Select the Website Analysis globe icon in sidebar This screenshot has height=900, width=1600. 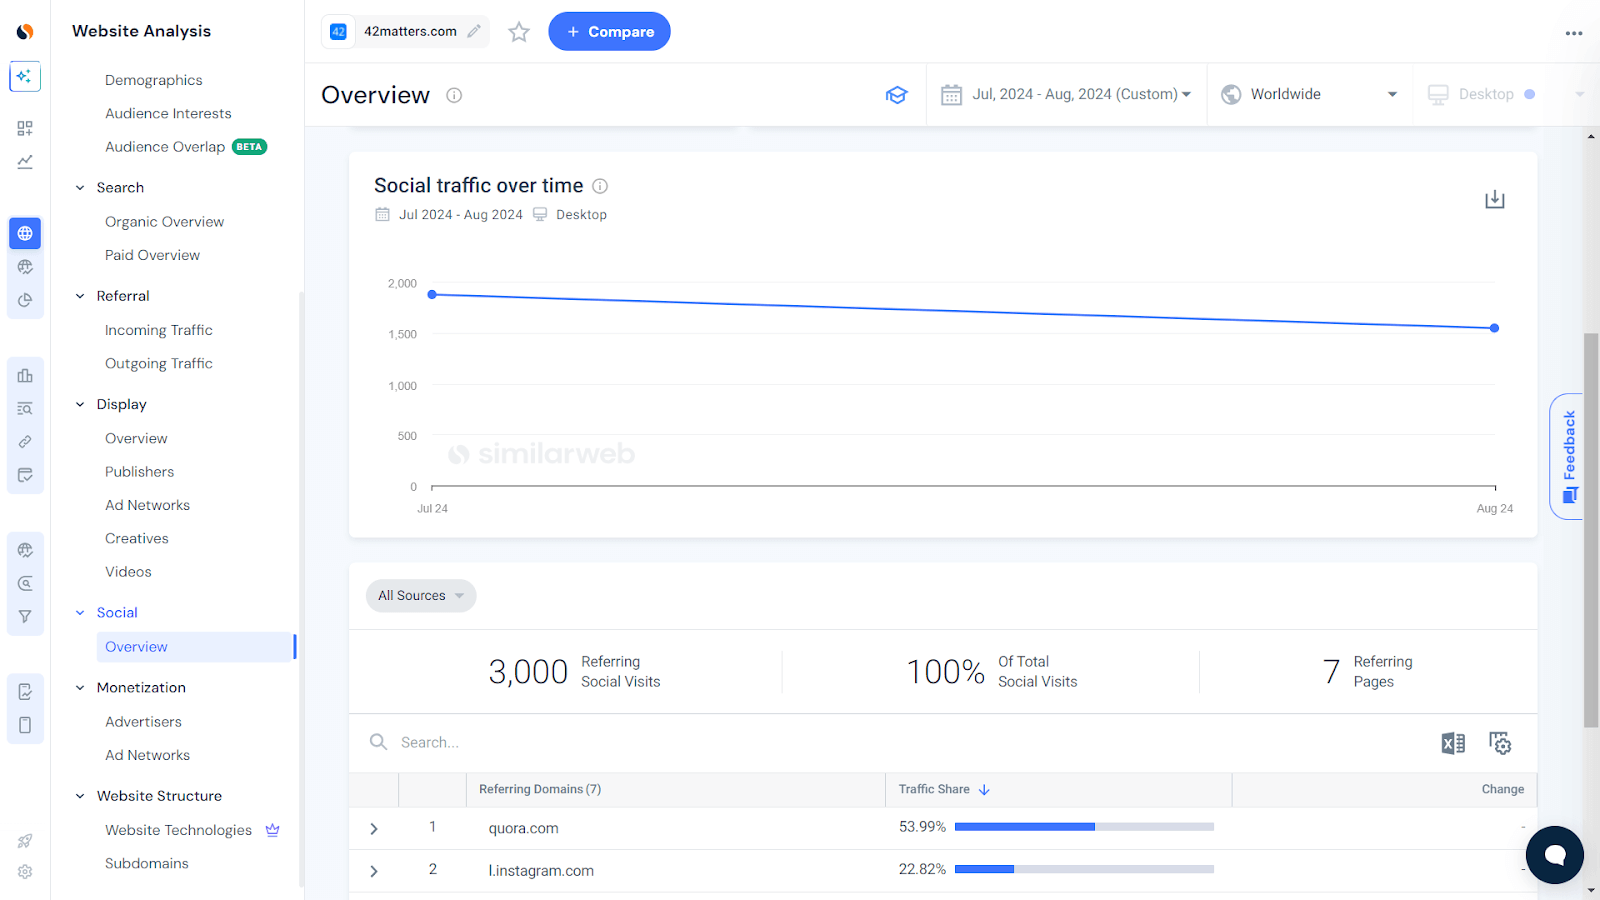point(24,233)
